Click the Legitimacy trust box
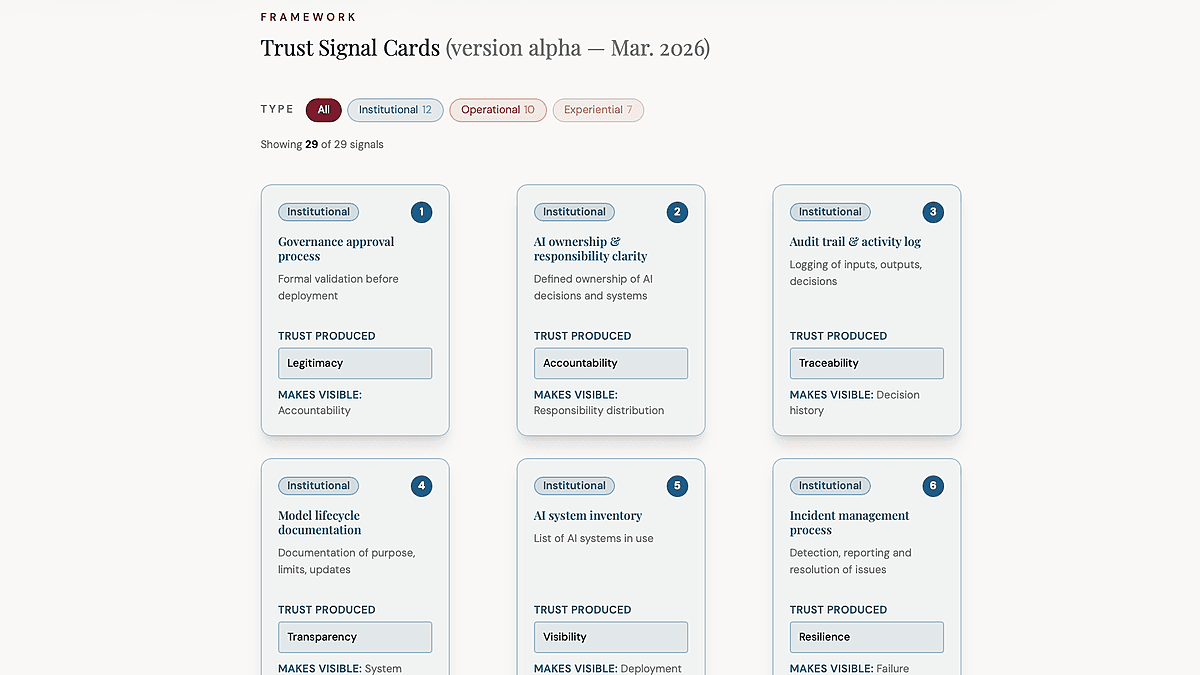The image size is (1200, 675). coord(355,363)
